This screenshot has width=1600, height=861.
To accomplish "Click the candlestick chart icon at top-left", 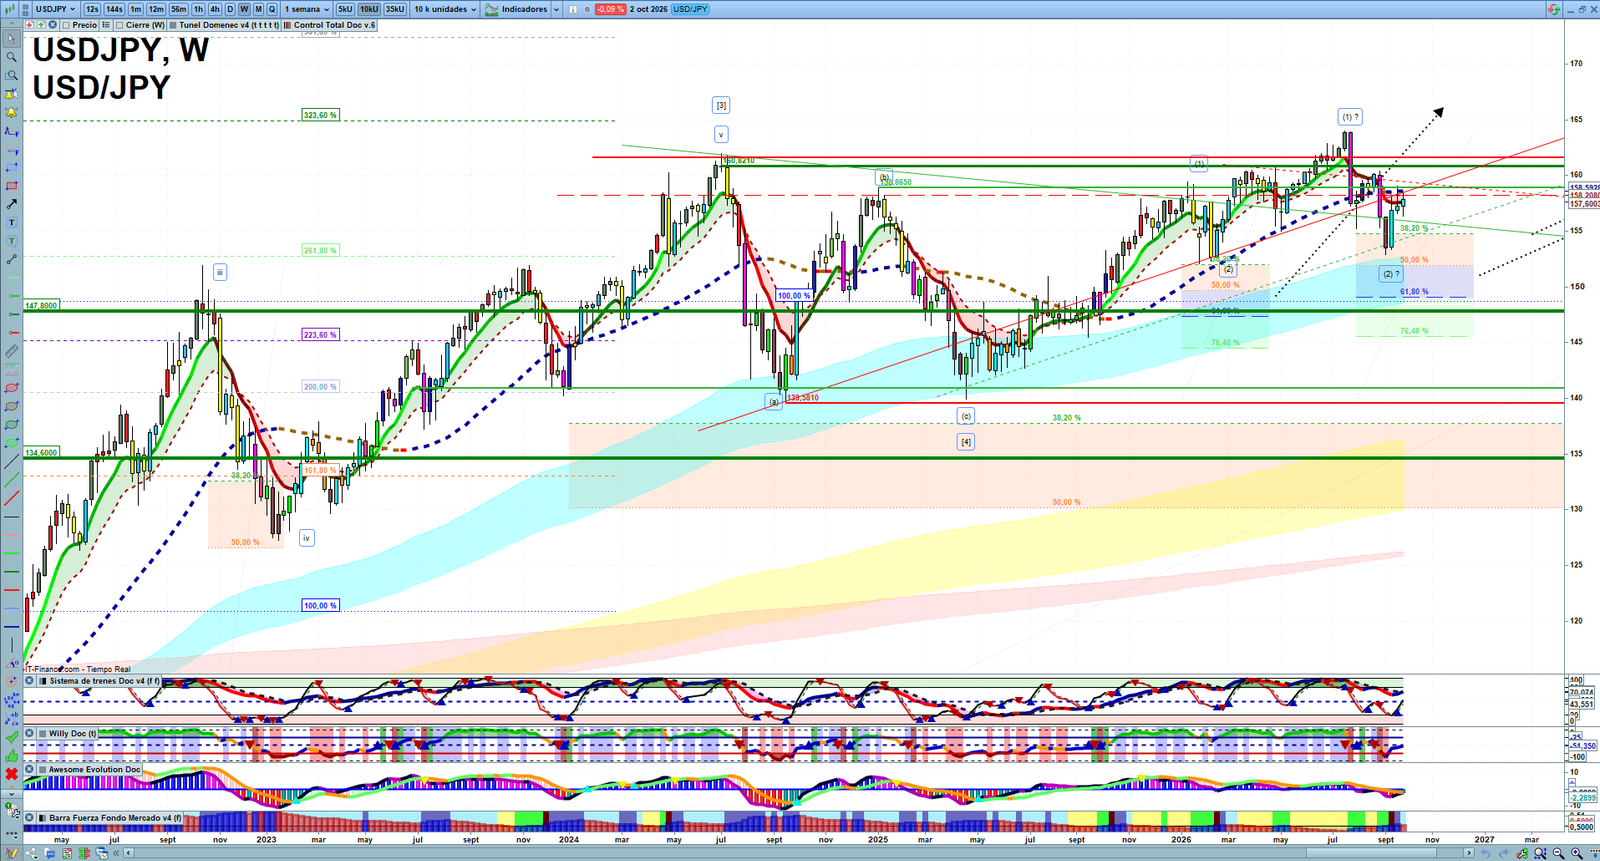I will pos(12,9).
